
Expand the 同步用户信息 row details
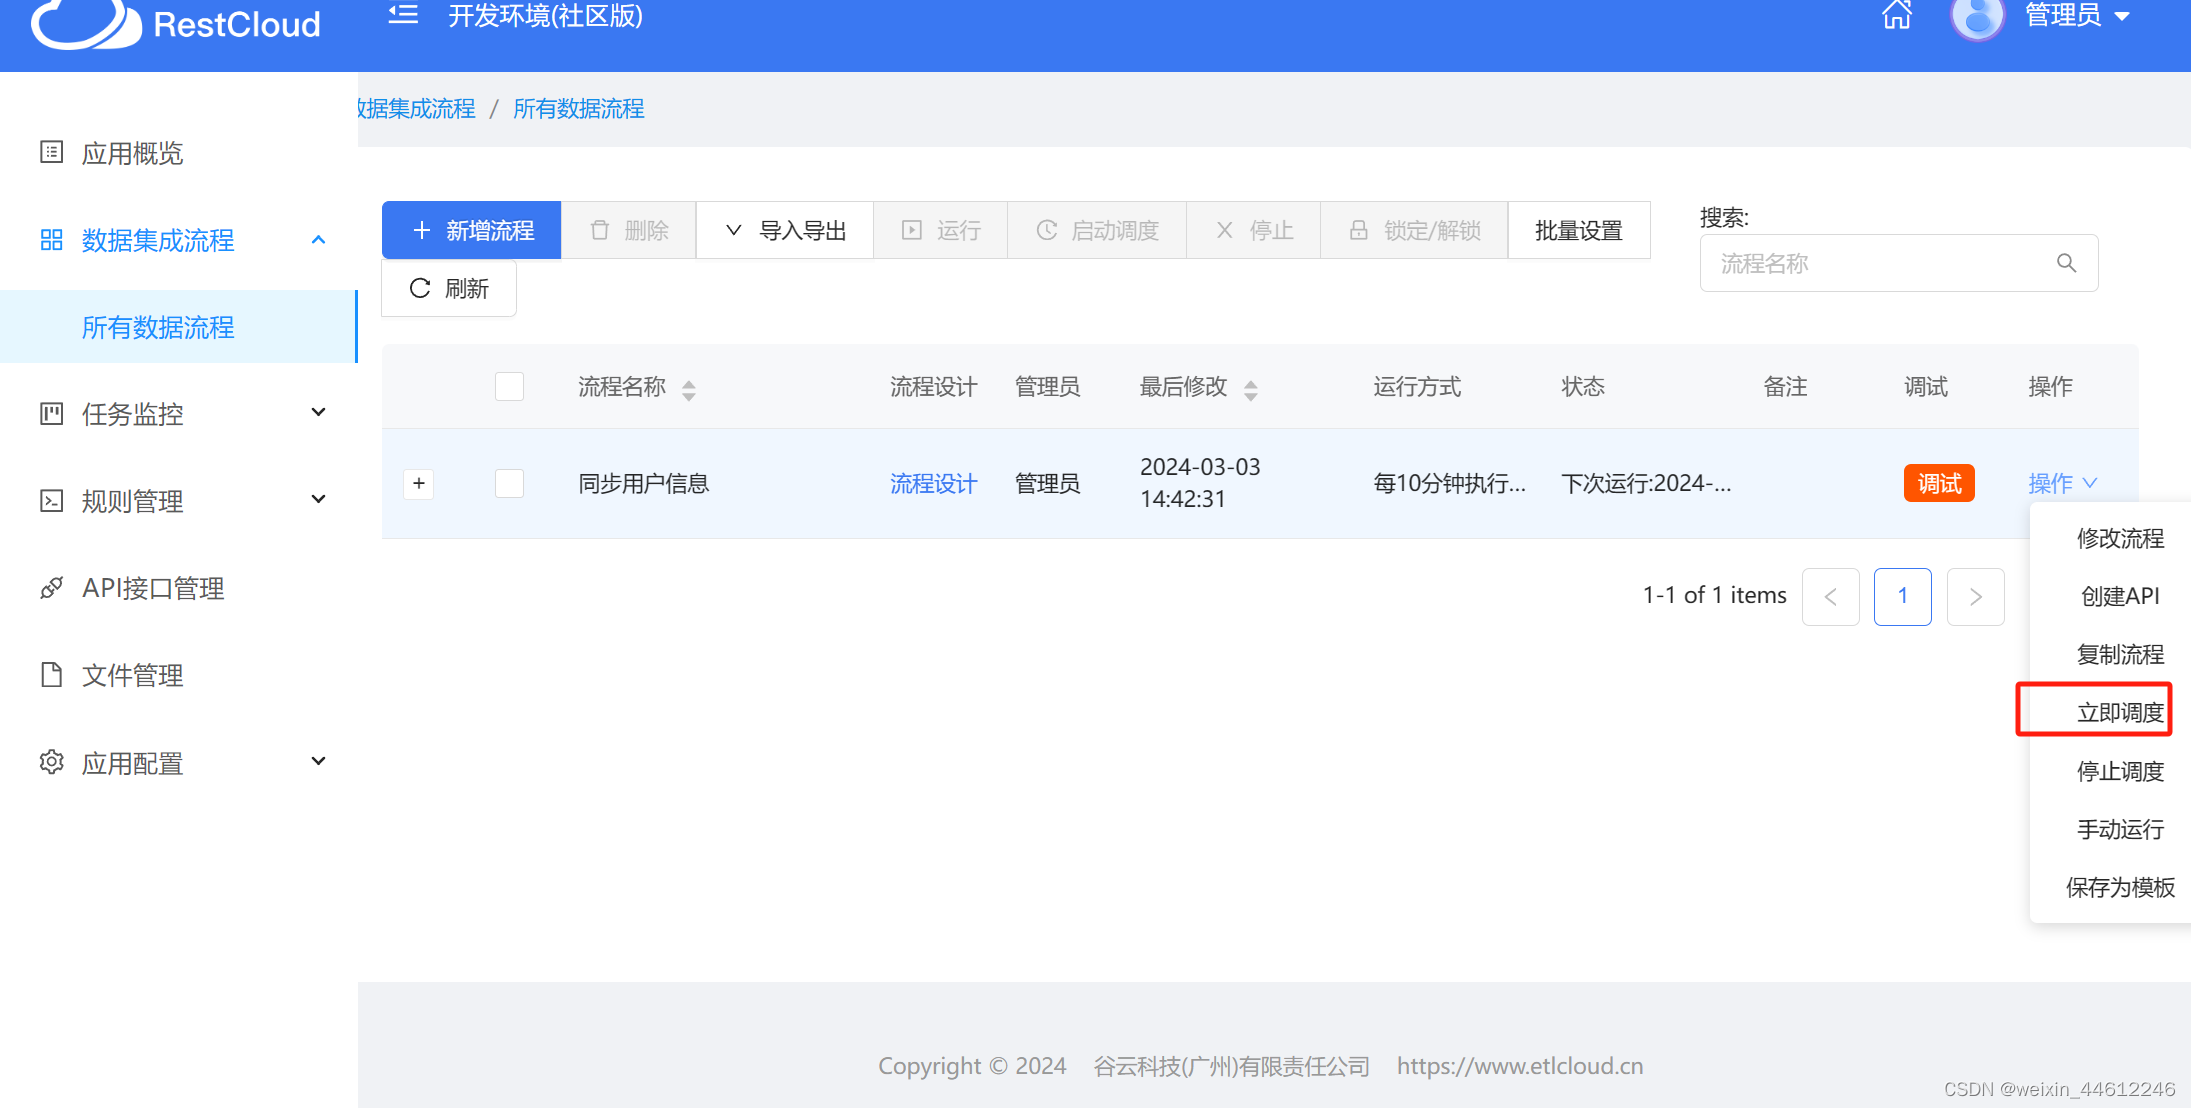click(419, 484)
